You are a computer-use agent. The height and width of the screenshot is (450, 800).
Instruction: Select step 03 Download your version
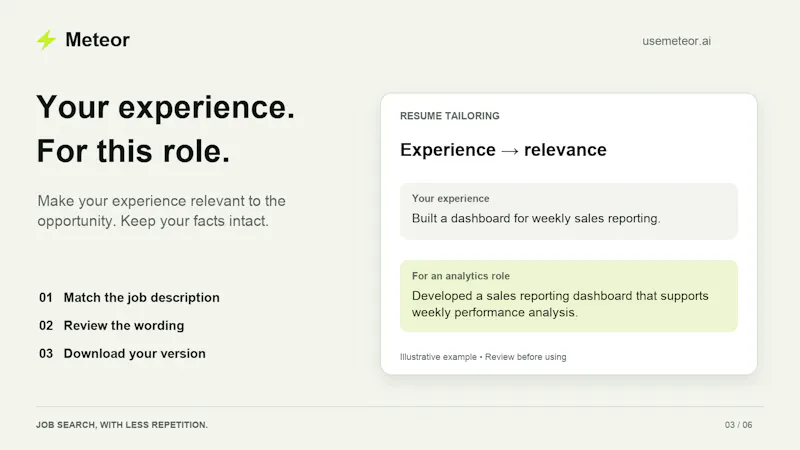[x=122, y=354]
